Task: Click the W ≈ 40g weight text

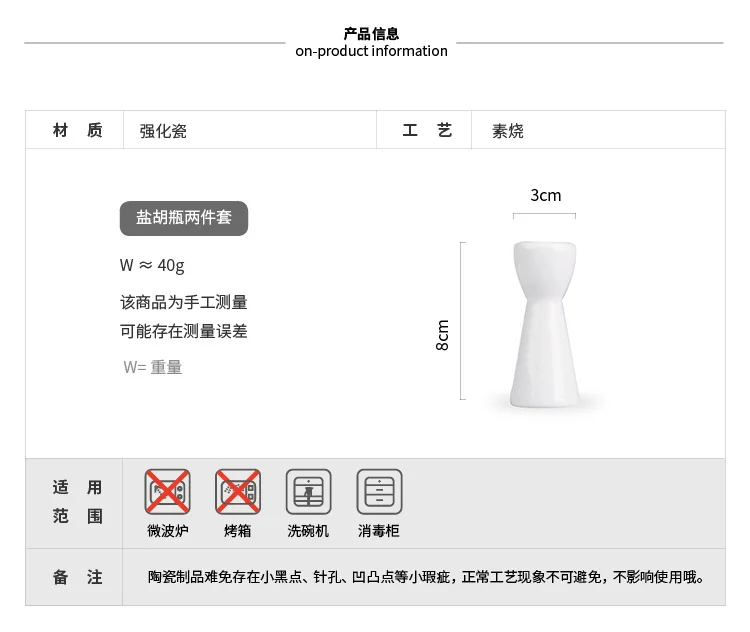Action: [x=152, y=265]
